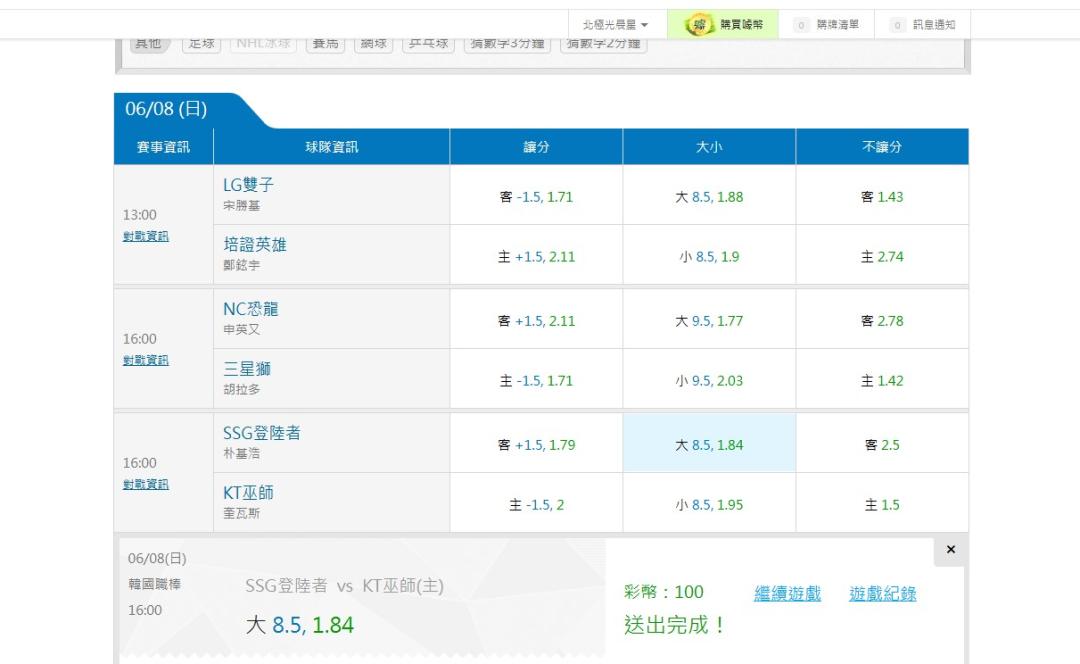The image size is (1080, 664).
Task: Pick over 大 9.5, 1.77
Action: tap(709, 321)
